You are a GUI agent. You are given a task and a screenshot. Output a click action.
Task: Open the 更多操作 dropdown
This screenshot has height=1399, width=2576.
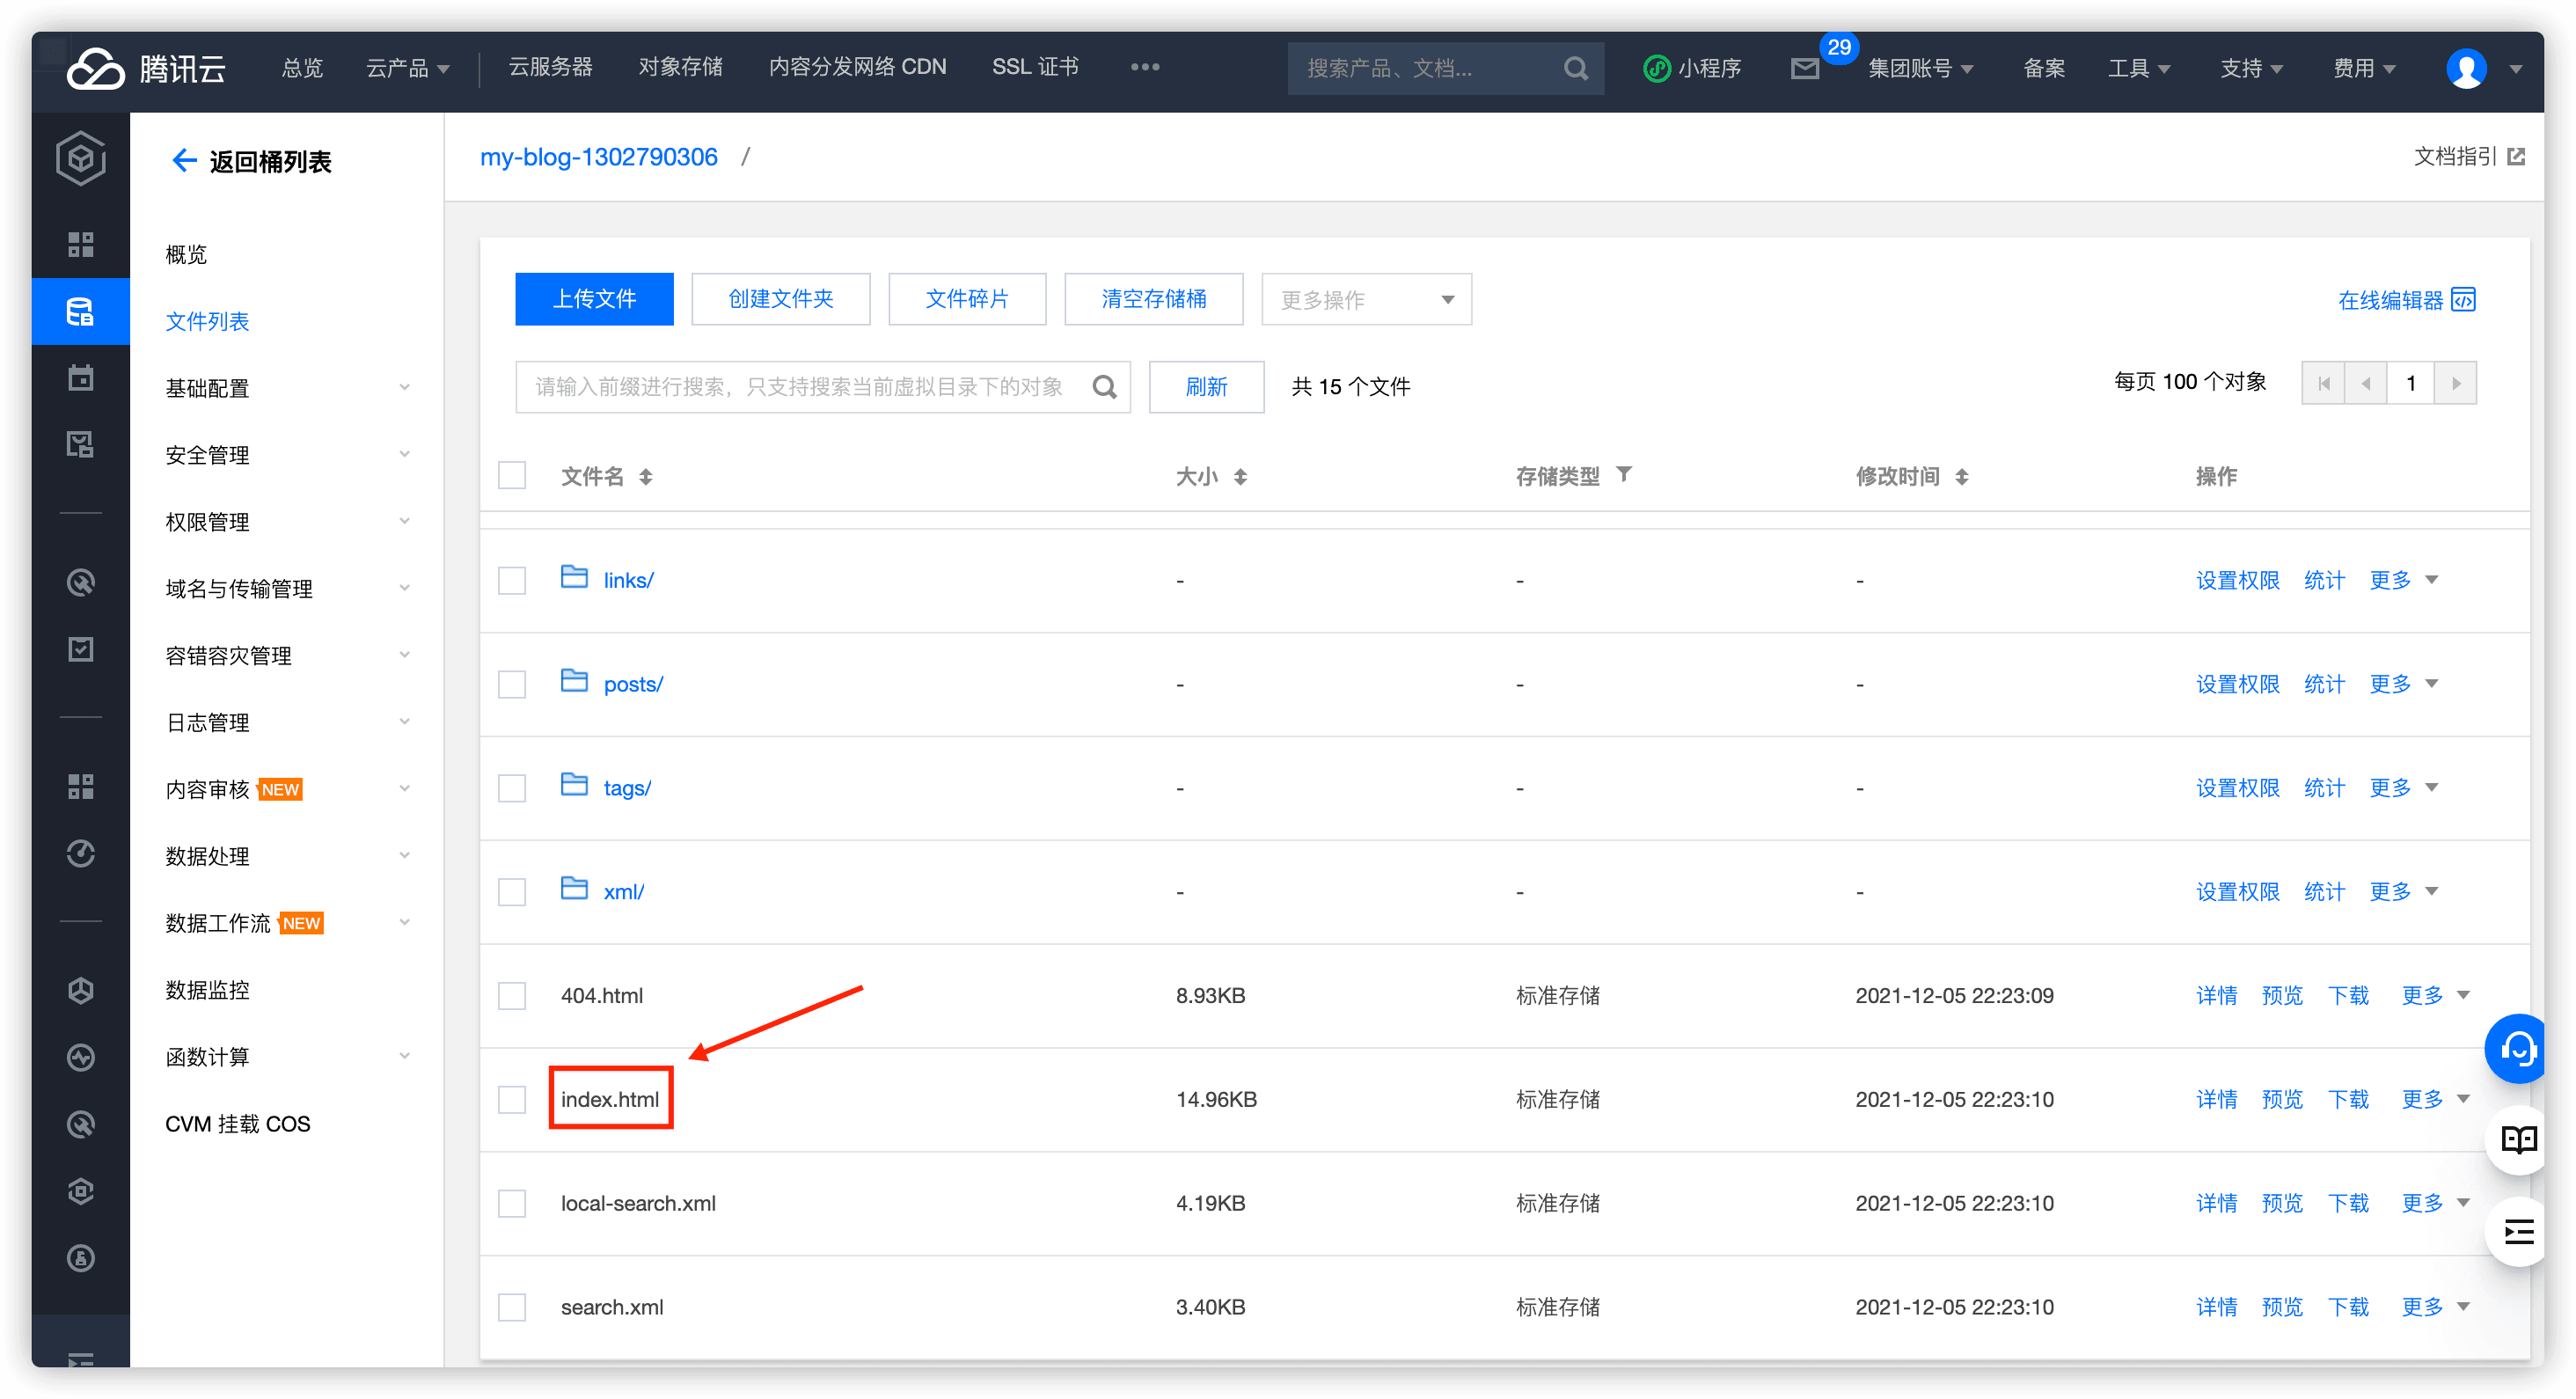(1366, 300)
